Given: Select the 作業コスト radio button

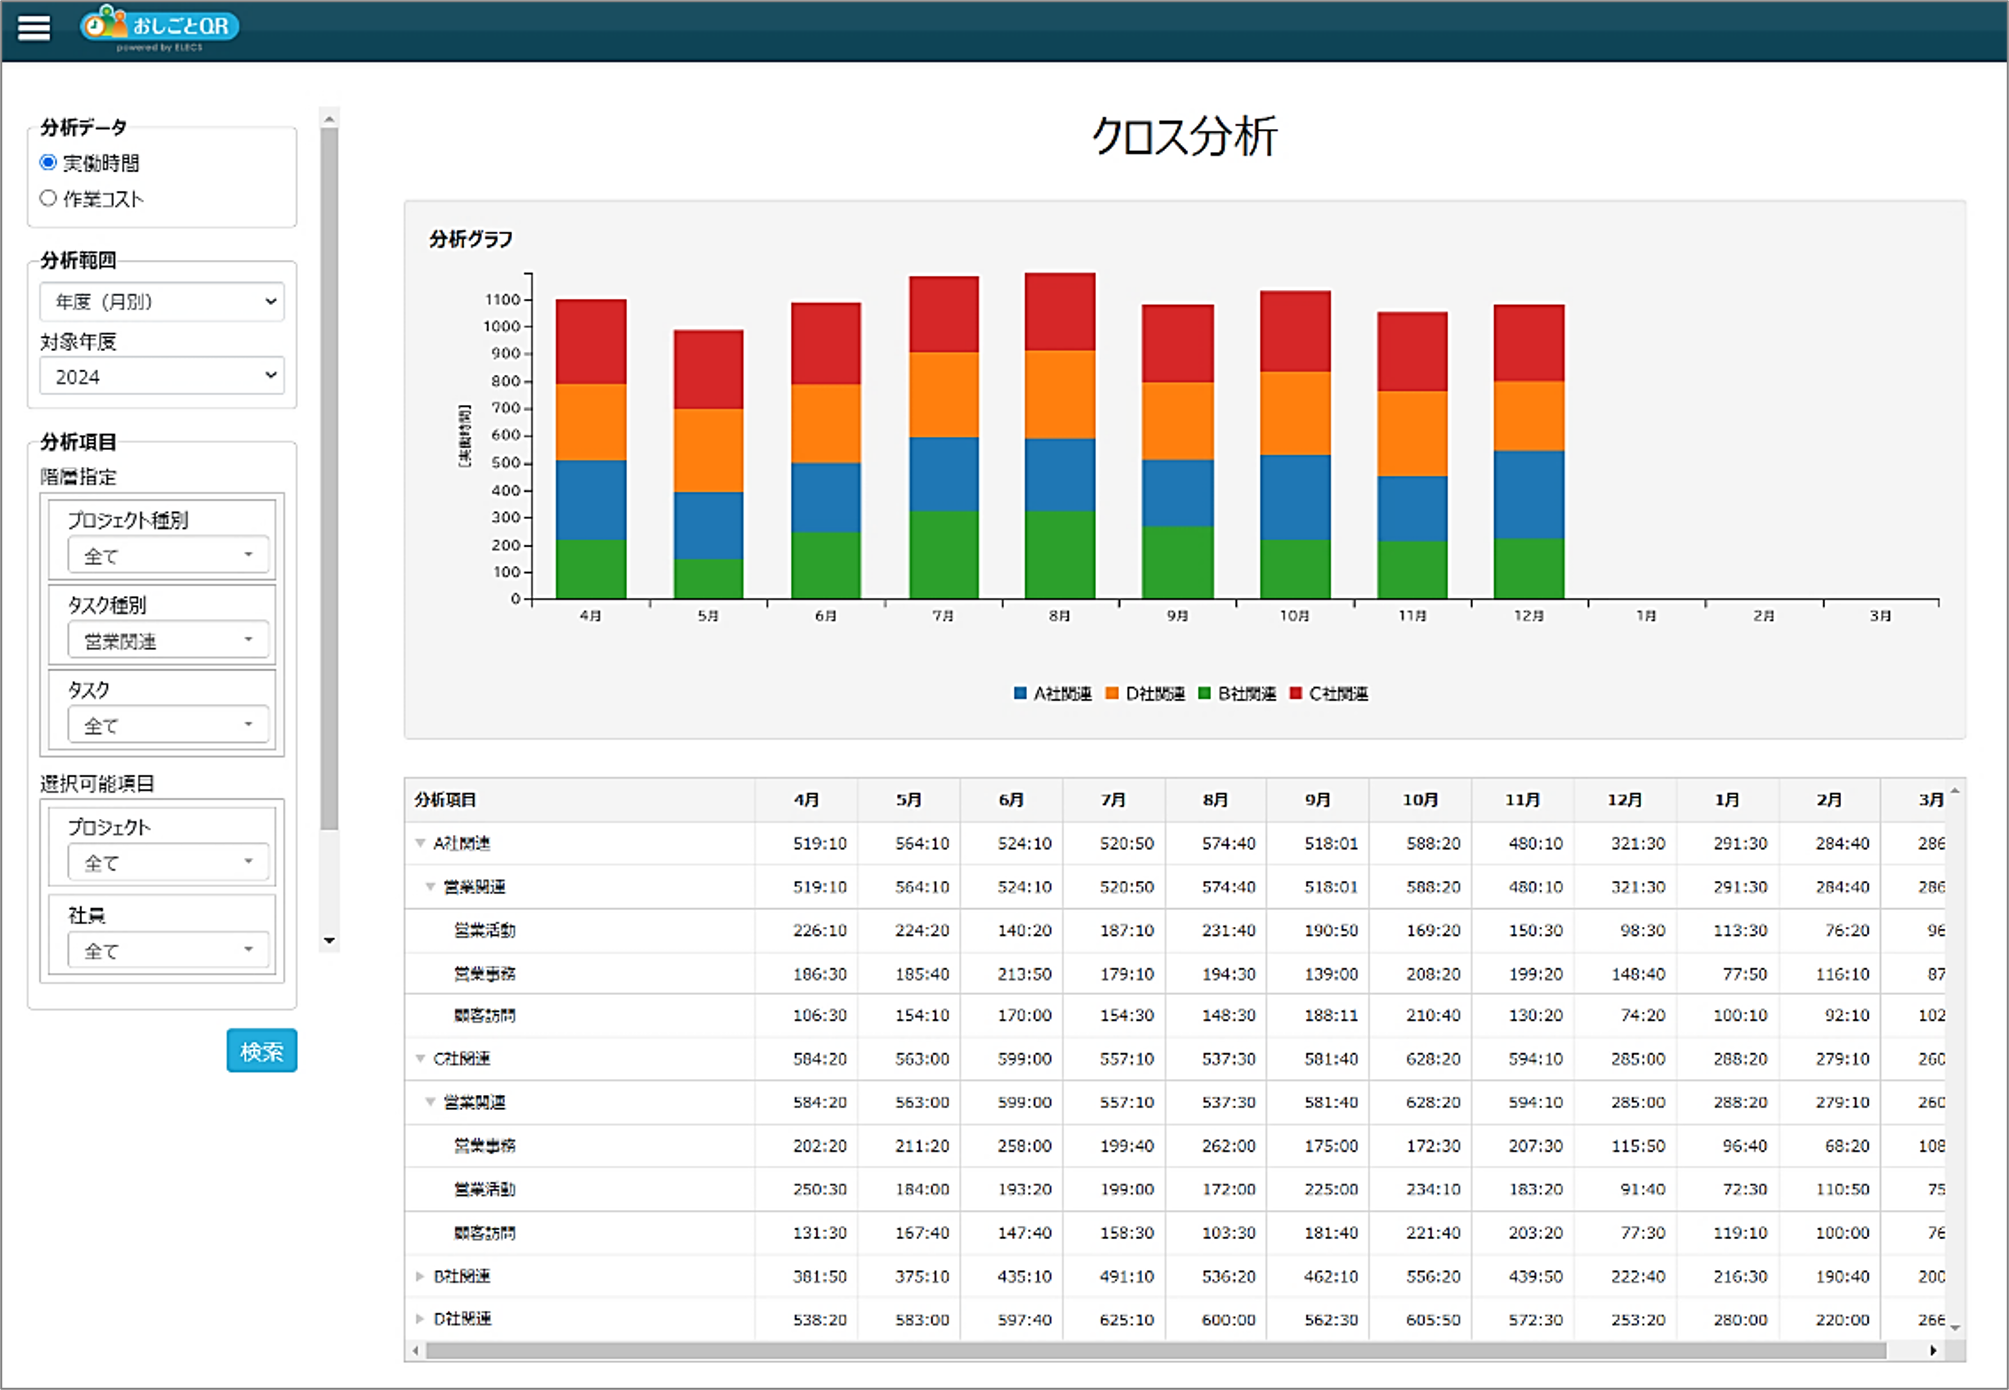Looking at the screenshot, I should pos(48,198).
